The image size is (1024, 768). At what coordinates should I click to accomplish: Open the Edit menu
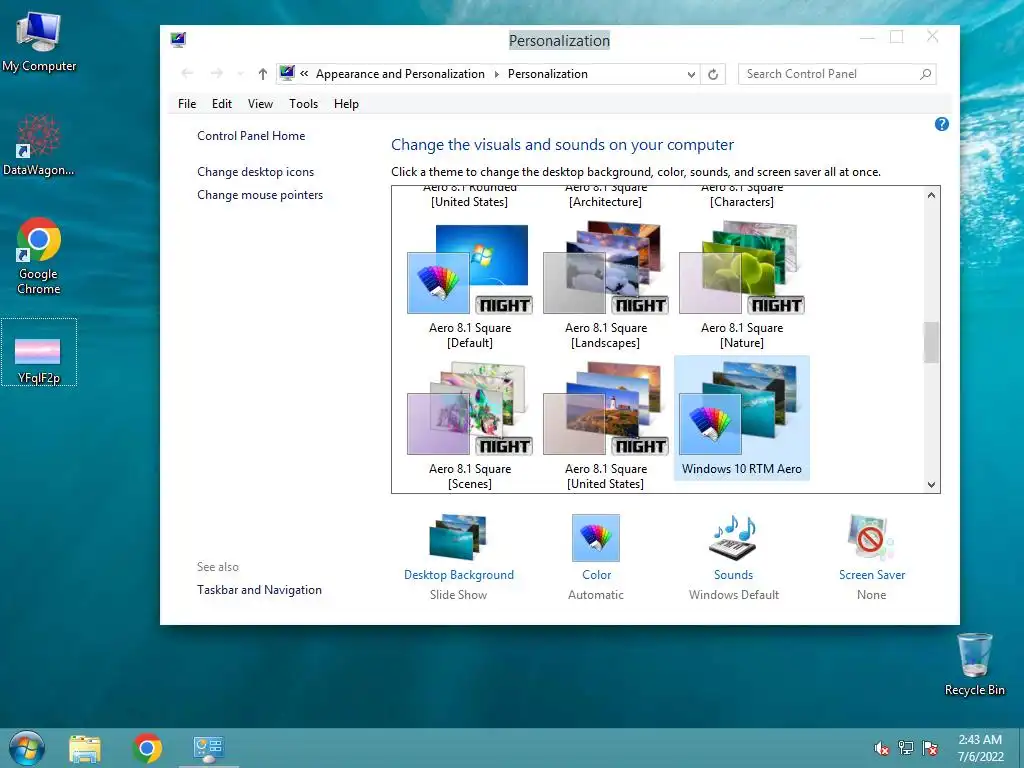(222, 104)
